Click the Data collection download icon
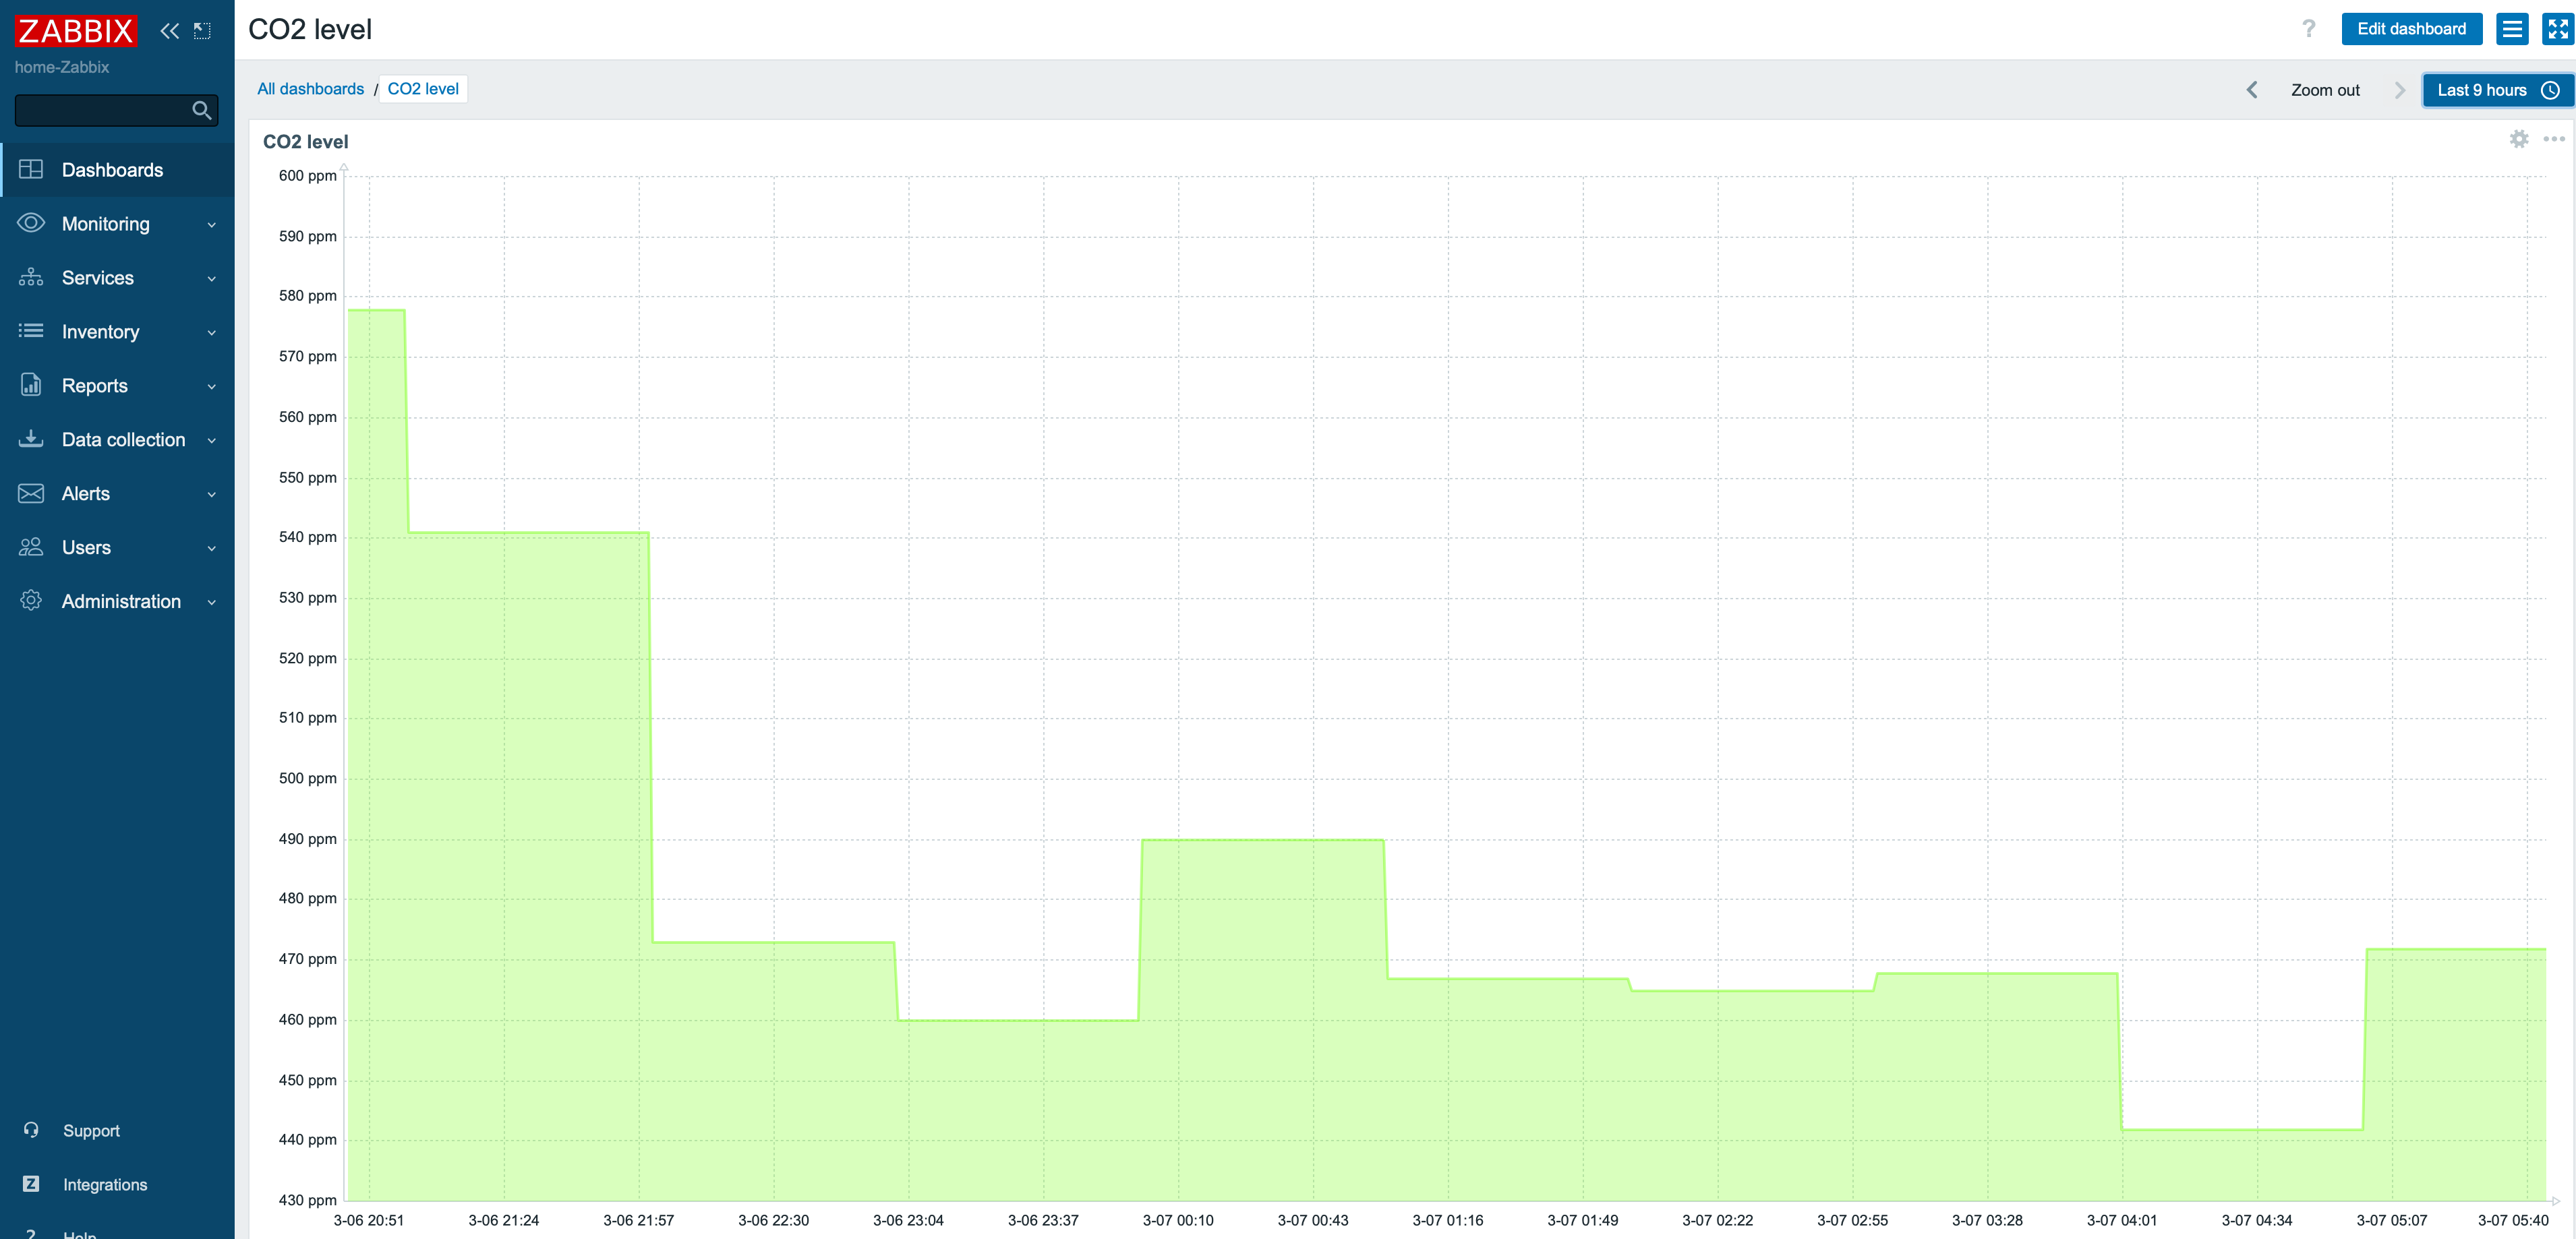Image resolution: width=2576 pixels, height=1239 pixels. pos(31,439)
